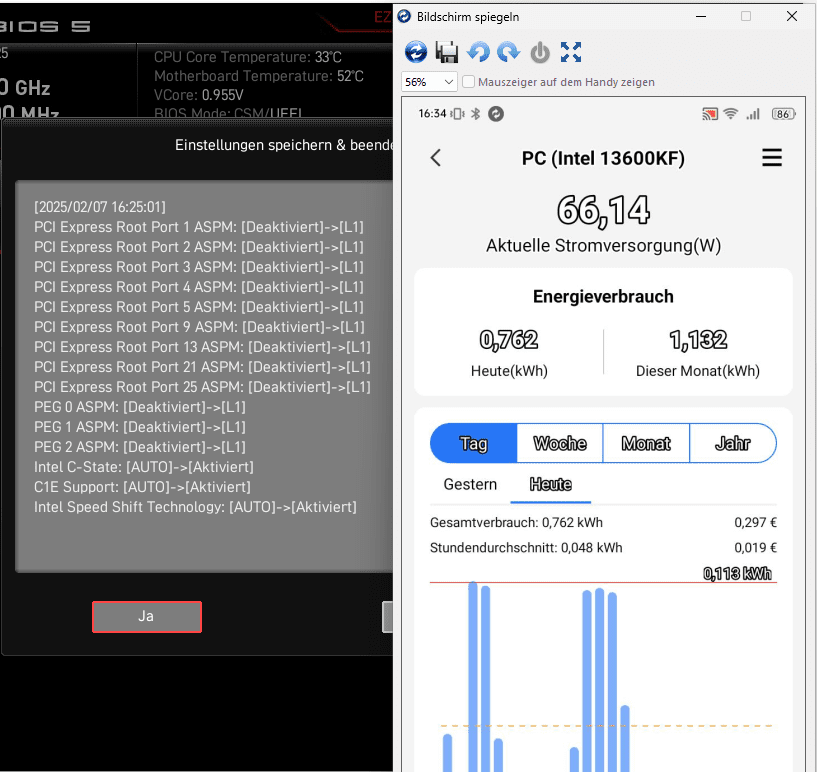The height and width of the screenshot is (772, 817).
Task: Click the 'PCI Express Root Port 25 ASPM' entry in BIOS
Action: point(202,387)
